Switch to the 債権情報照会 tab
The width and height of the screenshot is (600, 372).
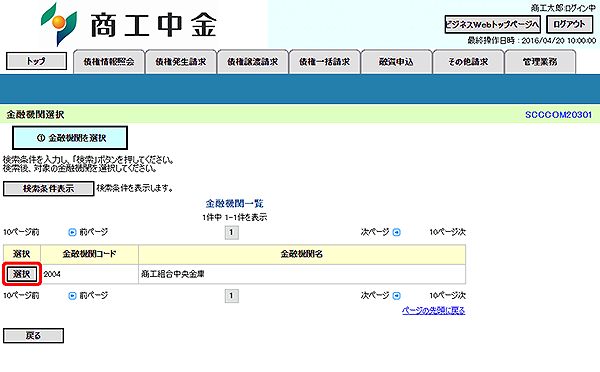click(109, 62)
